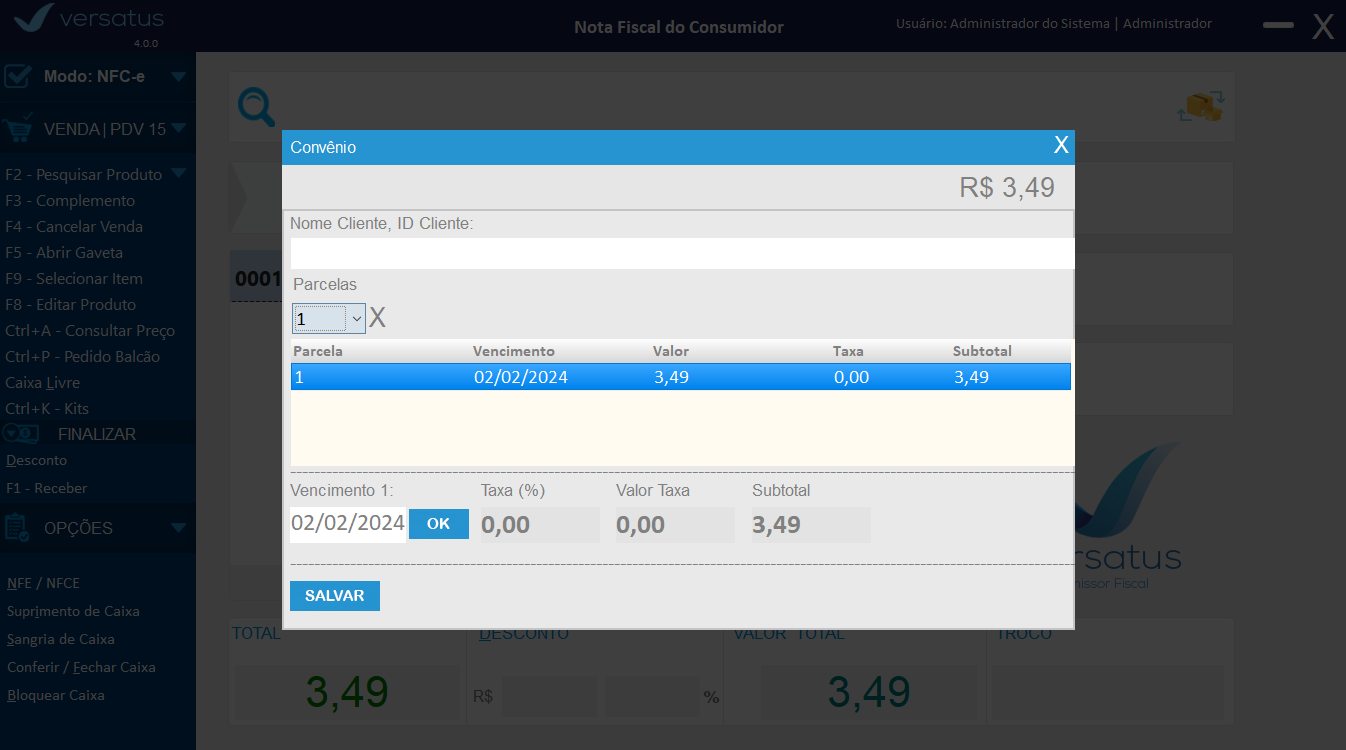1346x750 pixels.
Task: Click the stock transfer boxes icon
Action: pos(1202,106)
